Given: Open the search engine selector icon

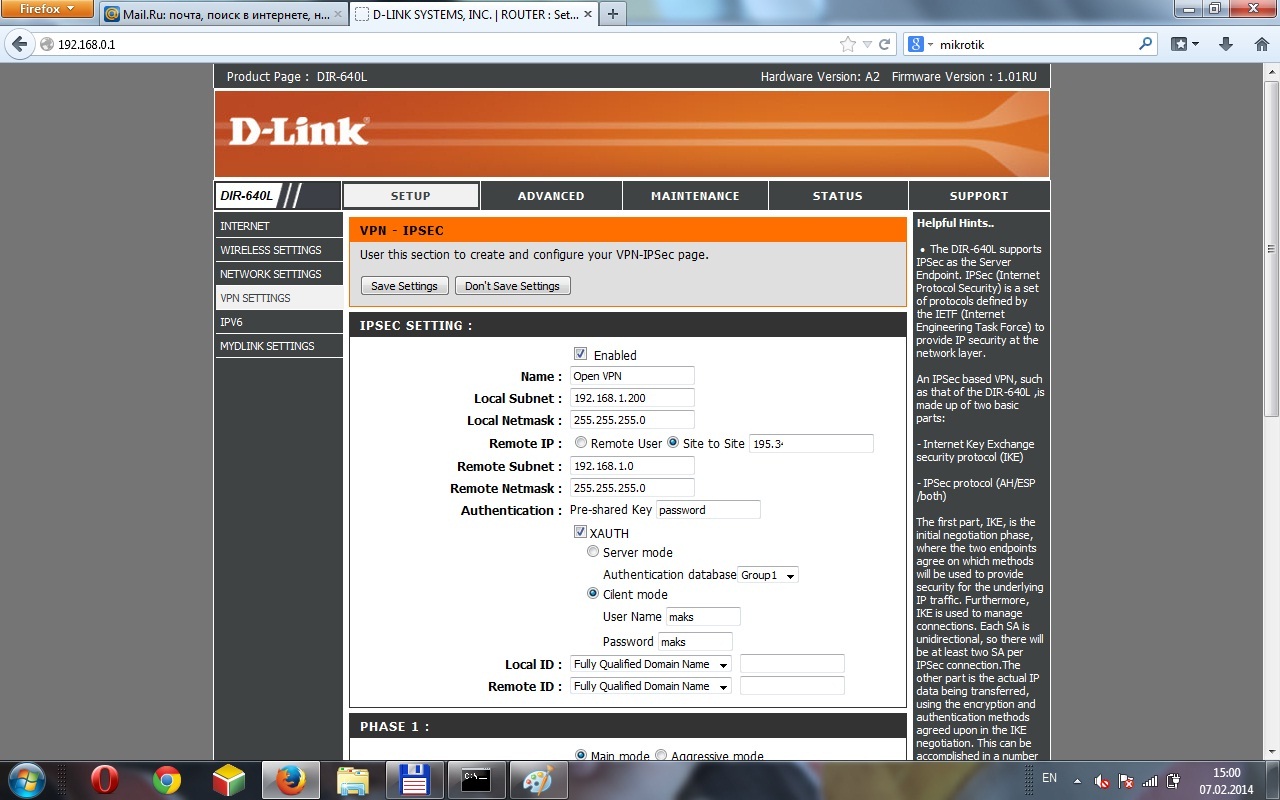Looking at the screenshot, I should [x=919, y=44].
